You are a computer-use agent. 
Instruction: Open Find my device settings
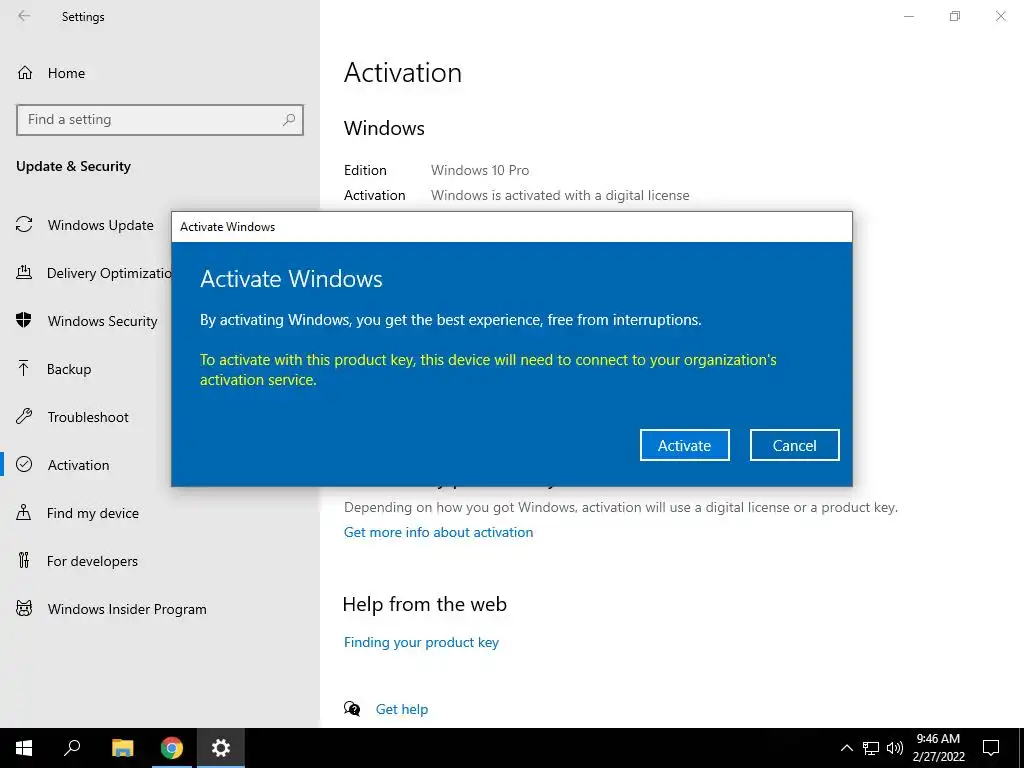pyautogui.click(x=93, y=513)
